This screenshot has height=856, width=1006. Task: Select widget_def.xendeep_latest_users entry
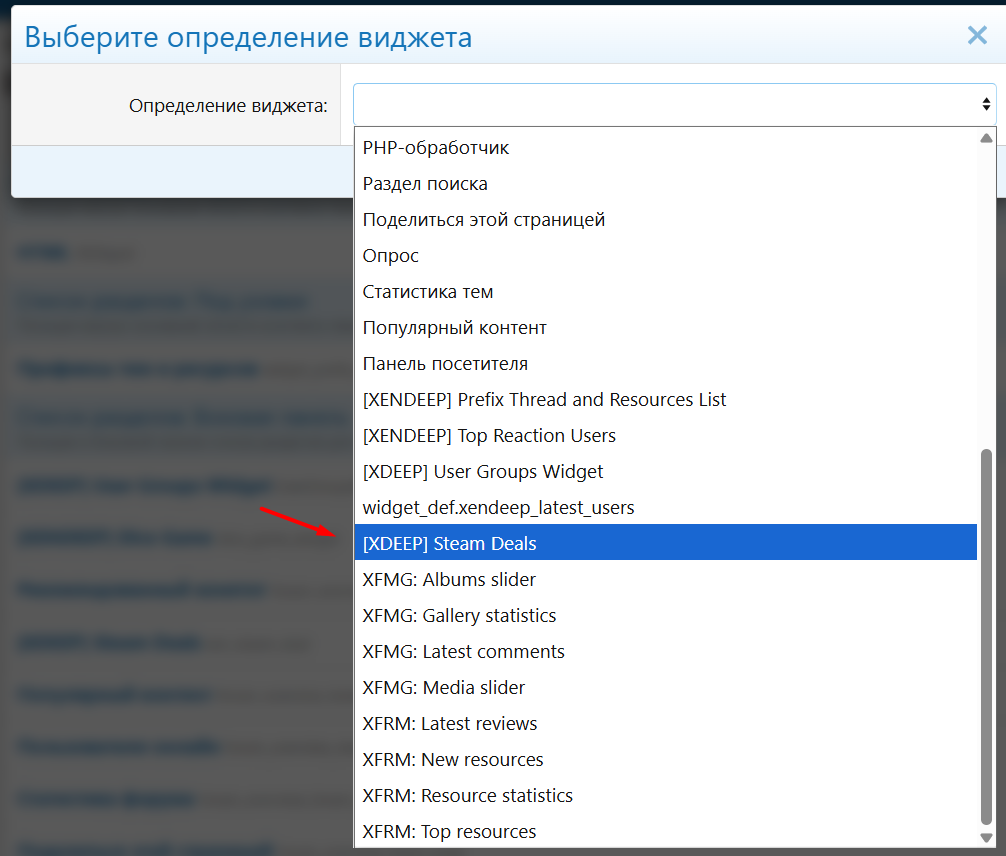point(498,508)
